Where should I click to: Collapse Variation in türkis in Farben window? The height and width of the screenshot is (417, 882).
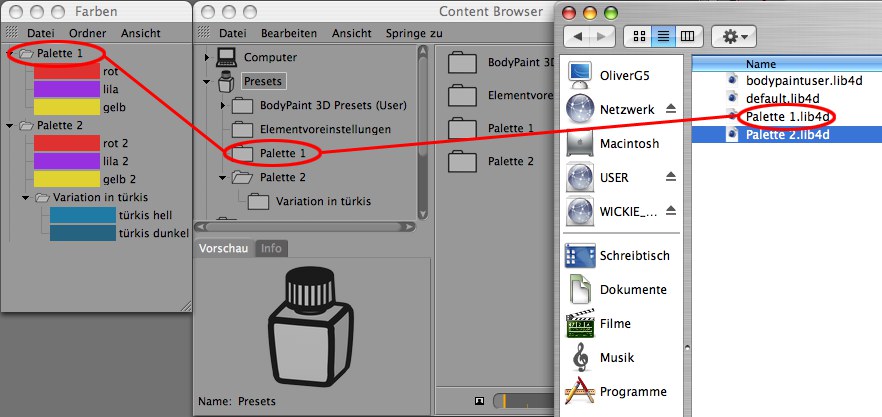click(26, 198)
